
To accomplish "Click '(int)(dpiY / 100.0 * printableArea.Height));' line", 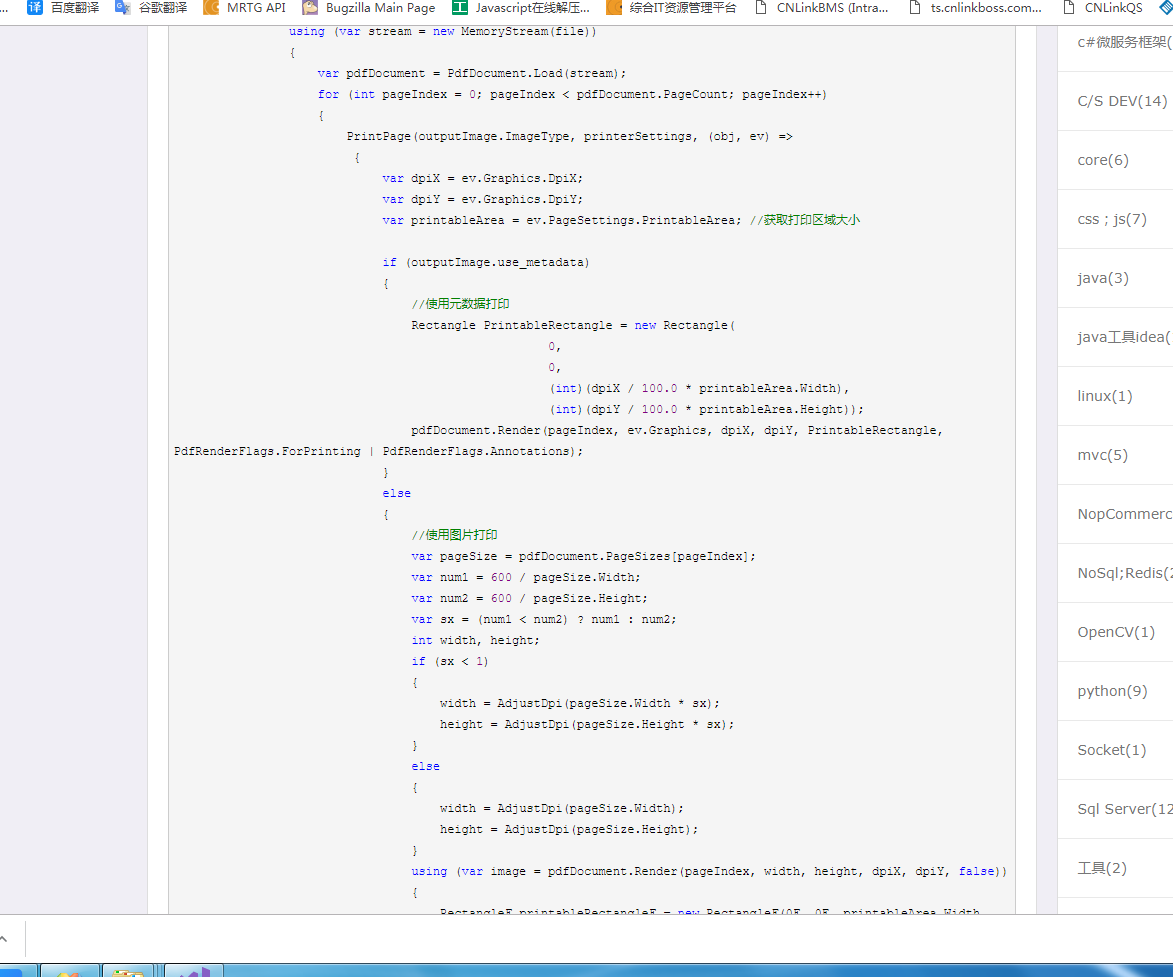I will point(706,409).
